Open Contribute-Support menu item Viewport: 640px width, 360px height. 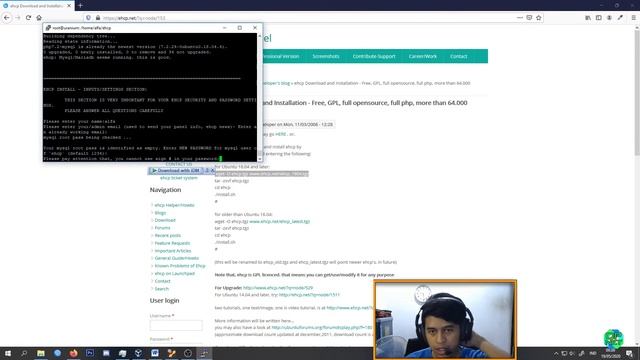374,56
